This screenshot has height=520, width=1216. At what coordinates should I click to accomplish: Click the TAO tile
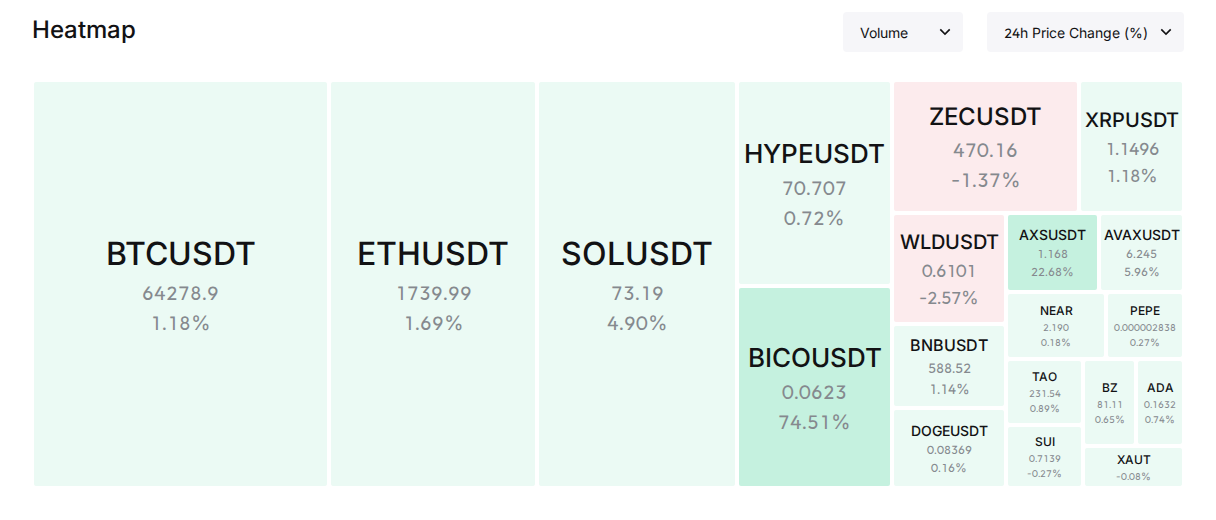click(1045, 392)
